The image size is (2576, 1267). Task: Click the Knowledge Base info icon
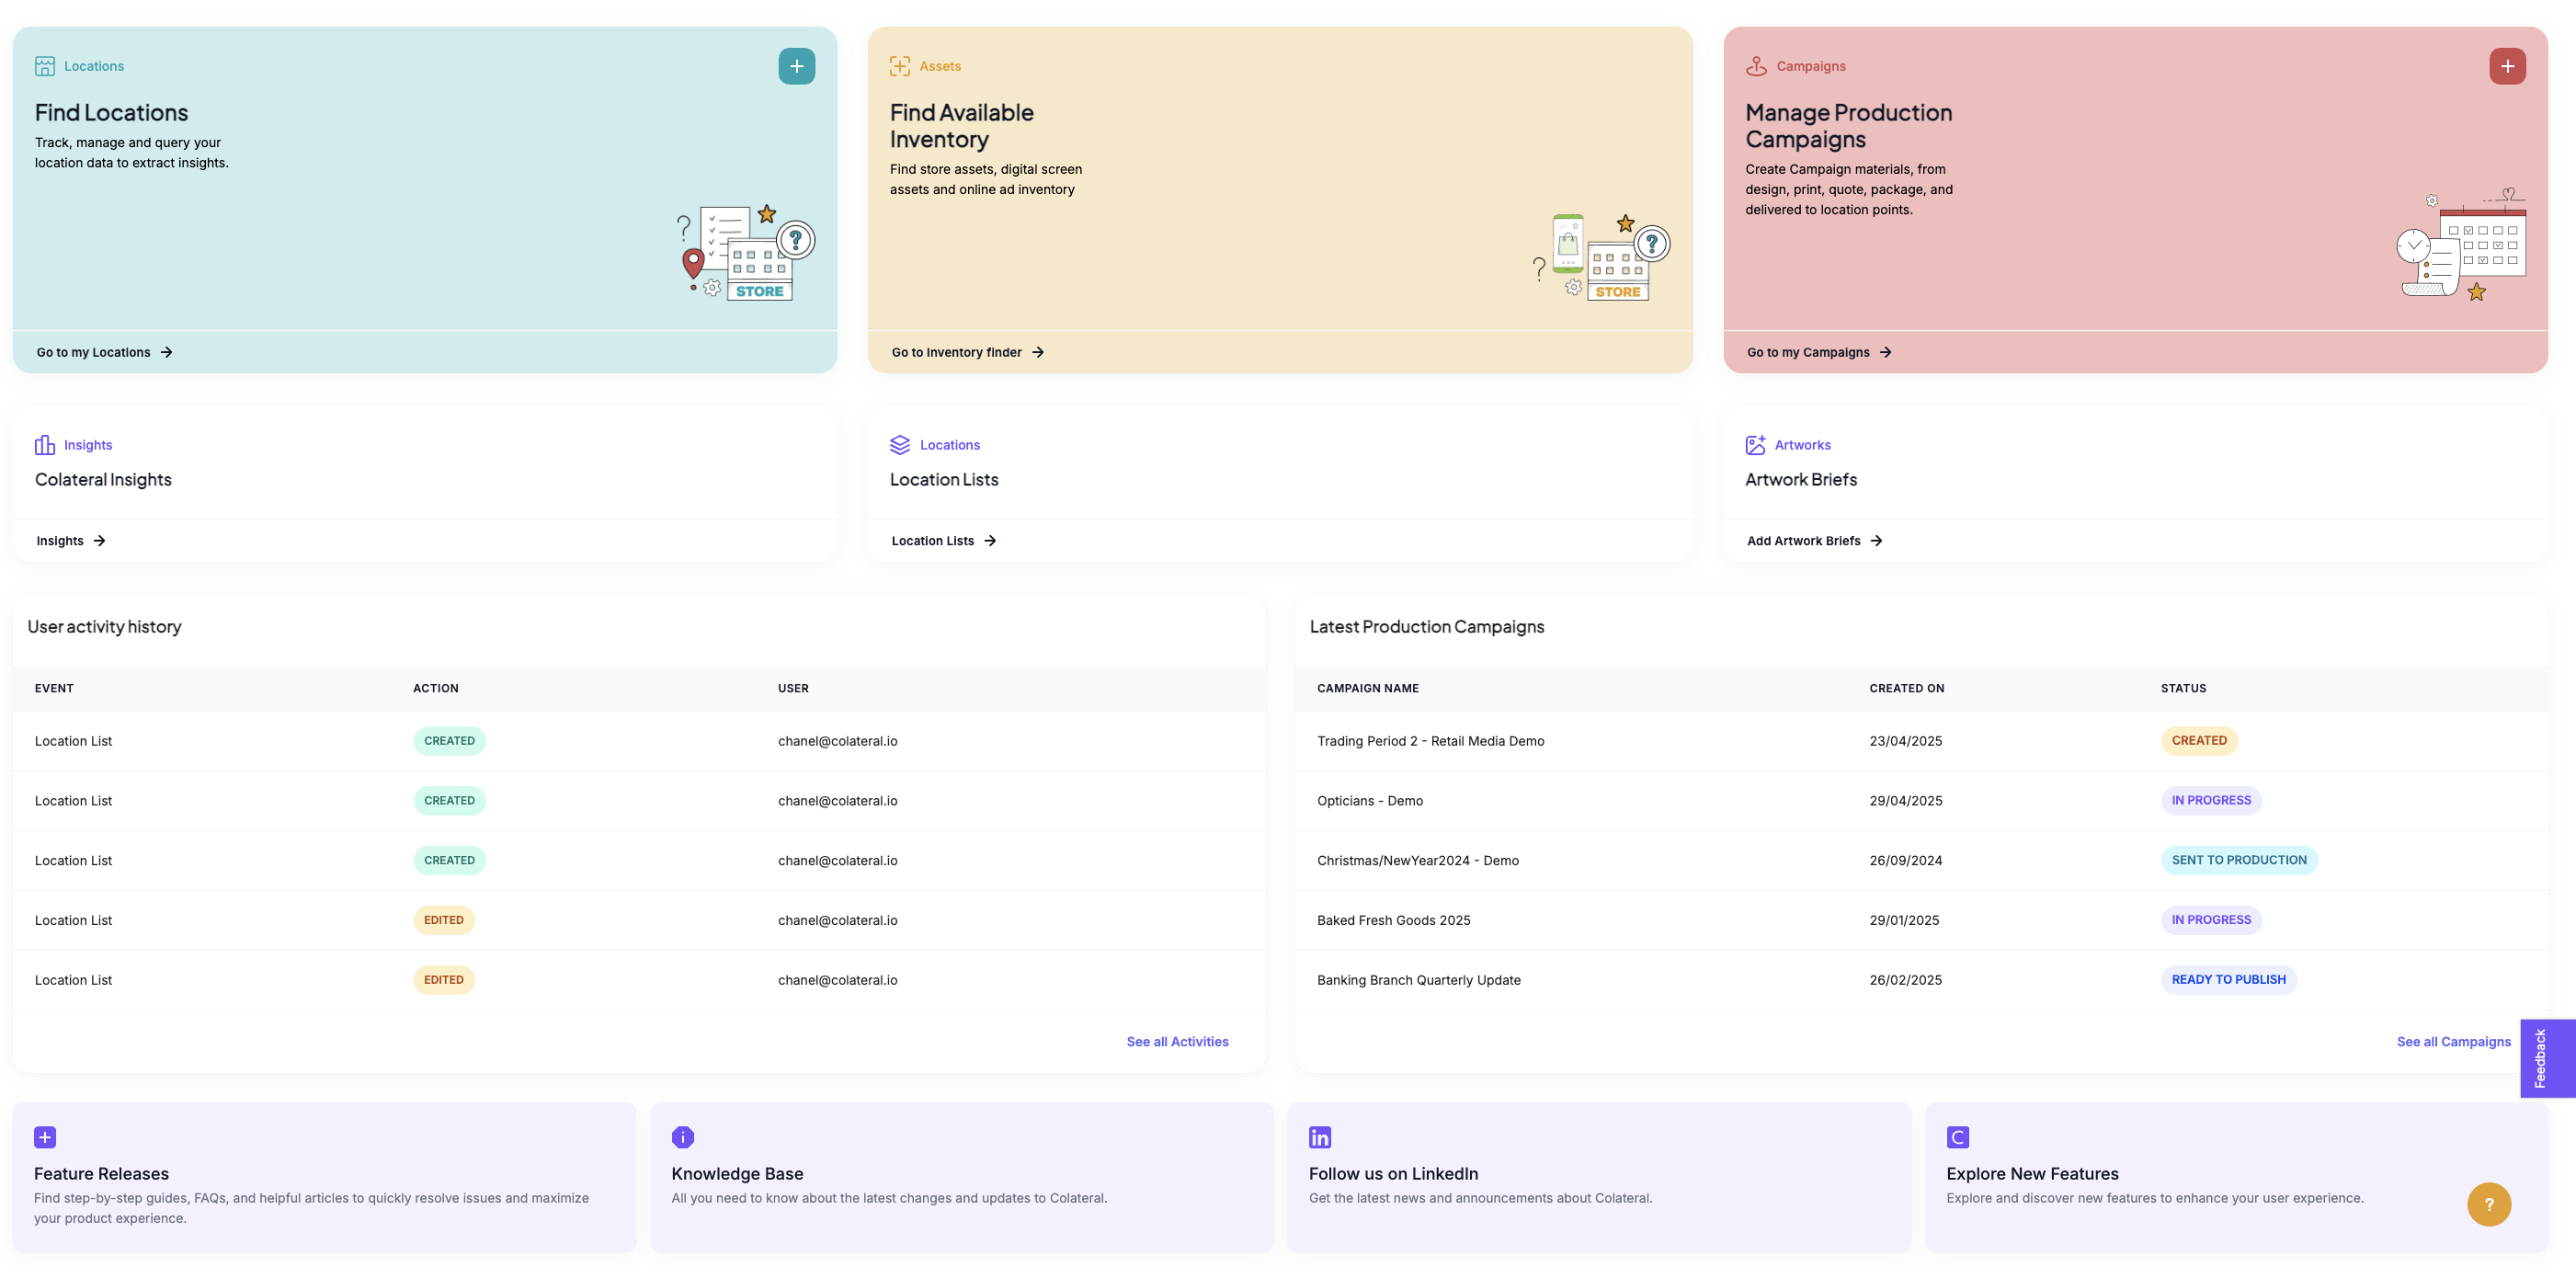682,1137
